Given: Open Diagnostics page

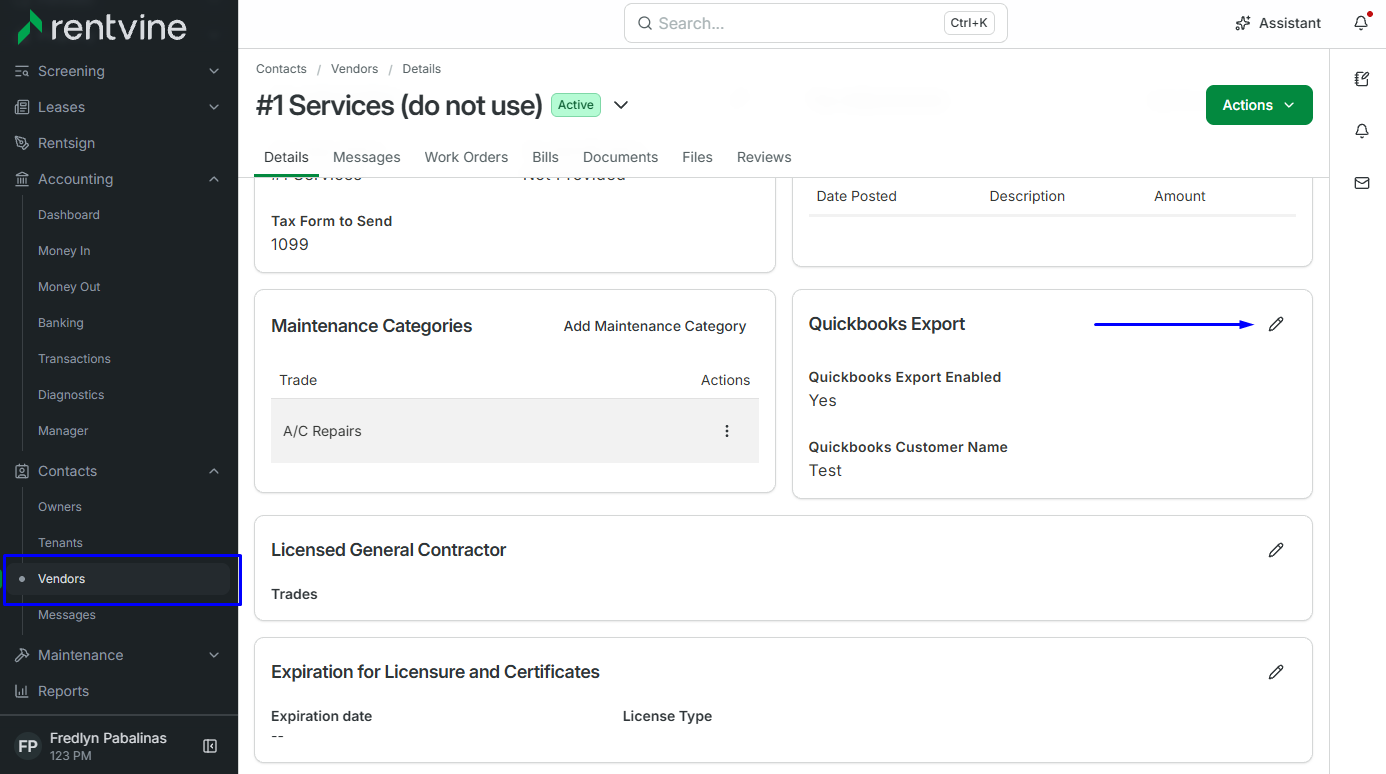Looking at the screenshot, I should coord(71,395).
